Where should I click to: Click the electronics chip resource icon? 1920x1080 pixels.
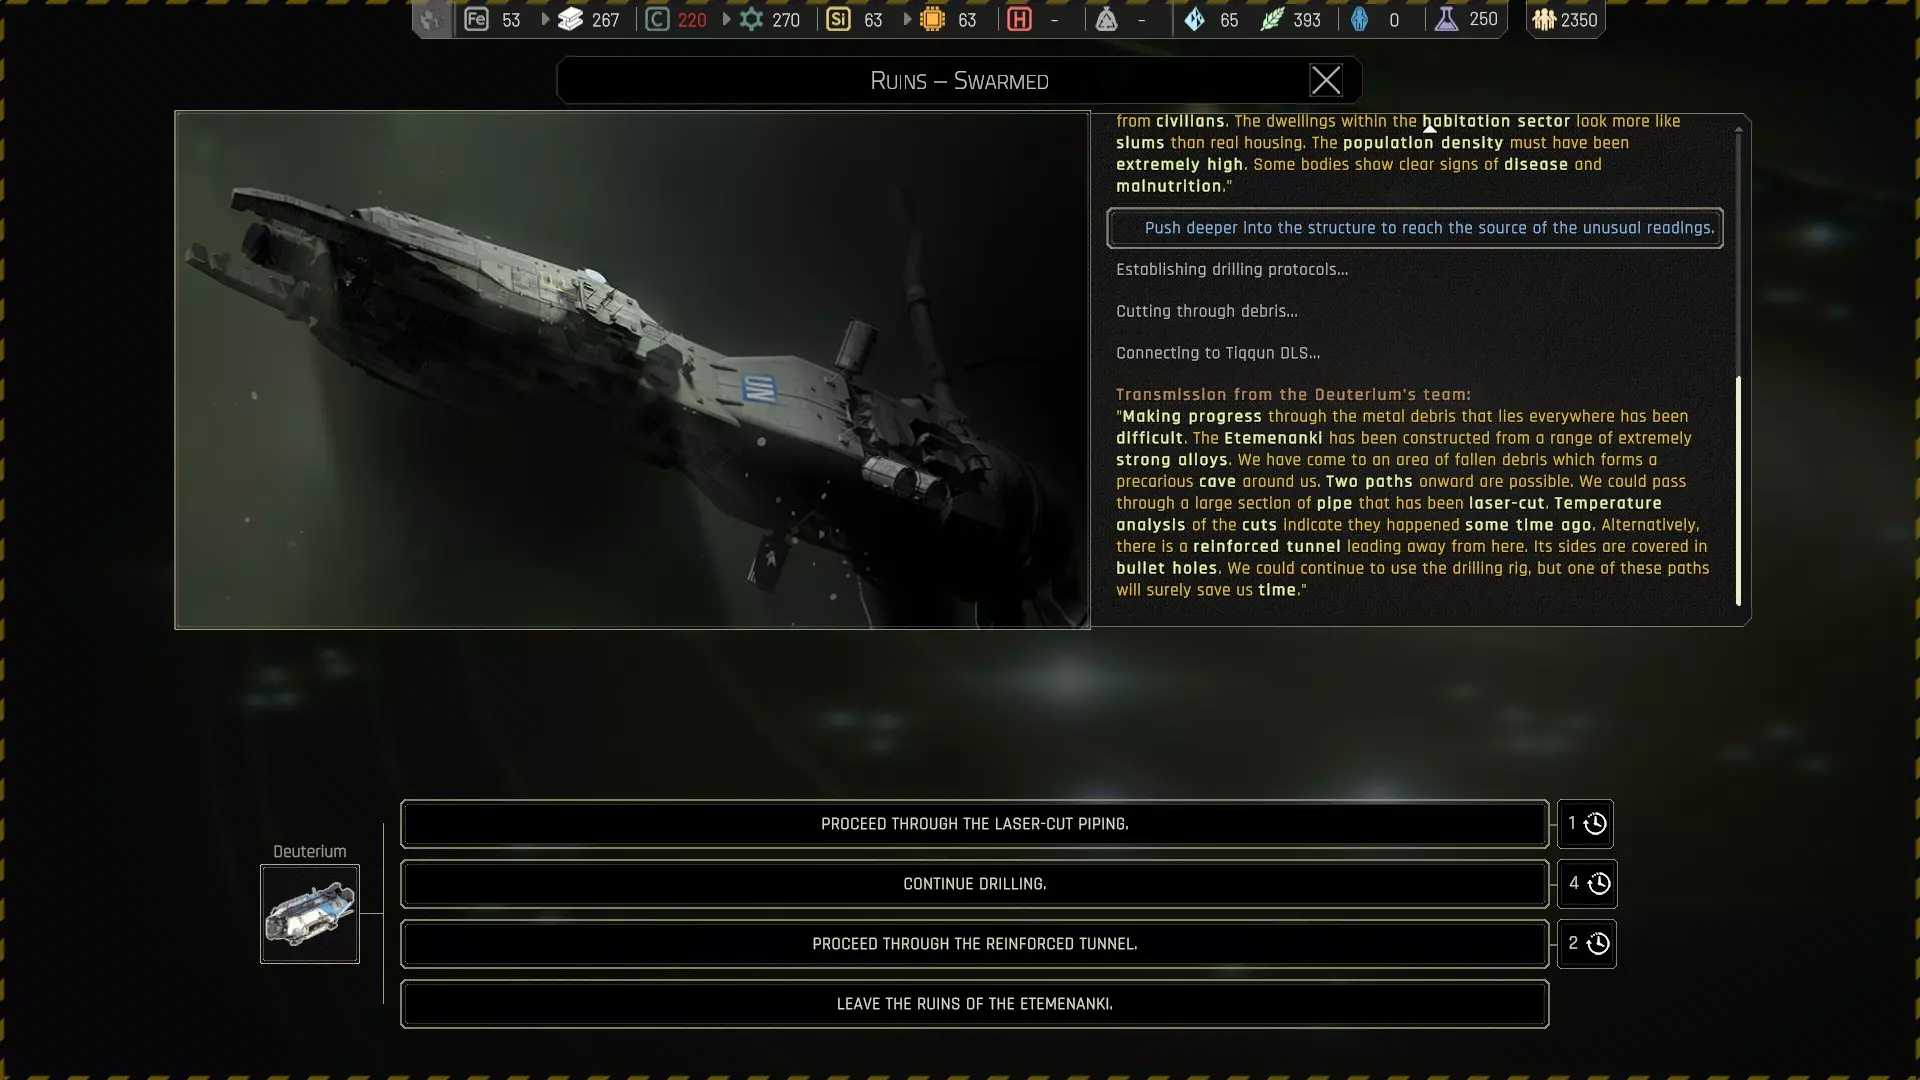coord(932,19)
